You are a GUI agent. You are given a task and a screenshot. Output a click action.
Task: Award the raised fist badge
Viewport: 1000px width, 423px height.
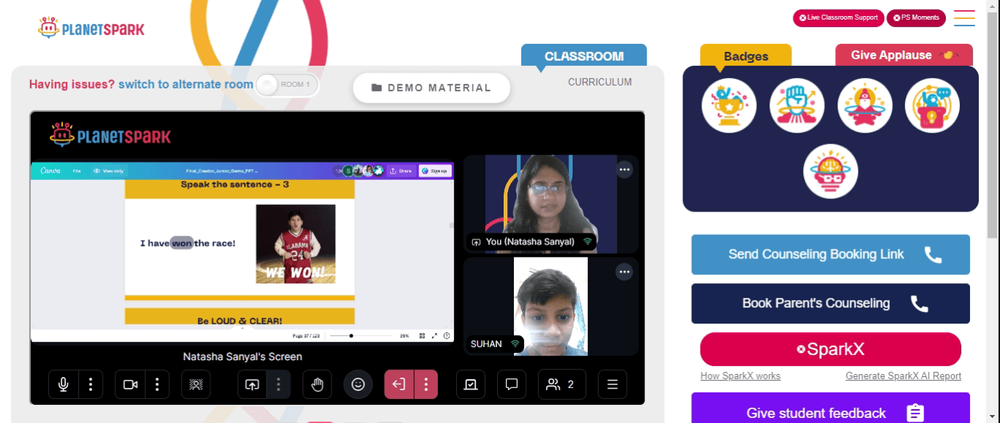tap(797, 105)
